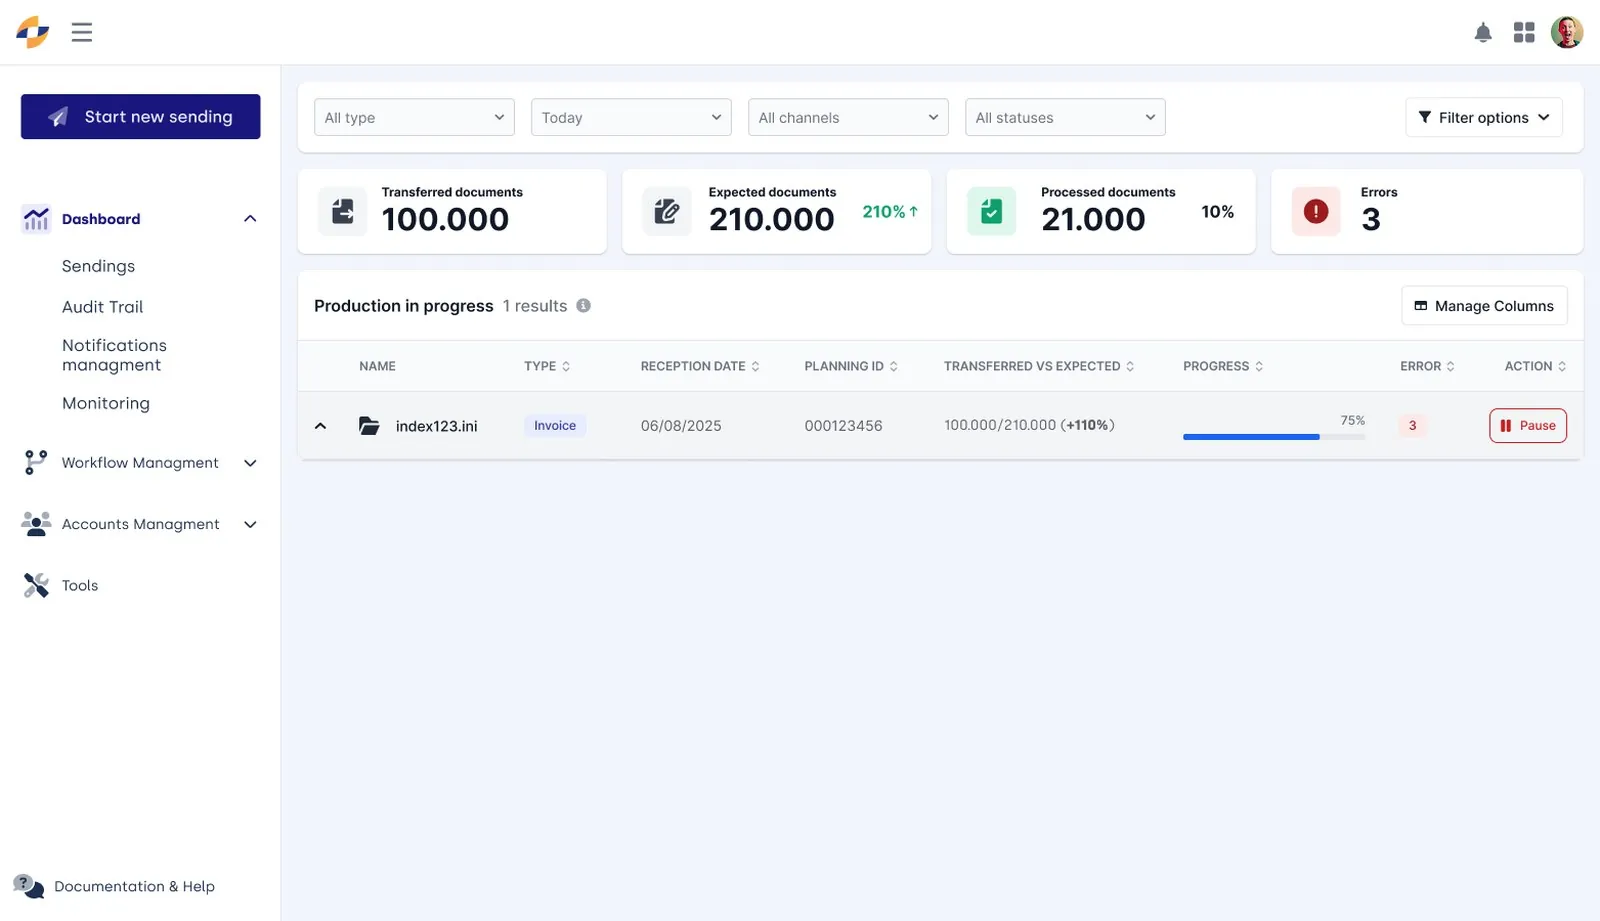
Task: Click the Start new sending button
Action: [x=141, y=117]
